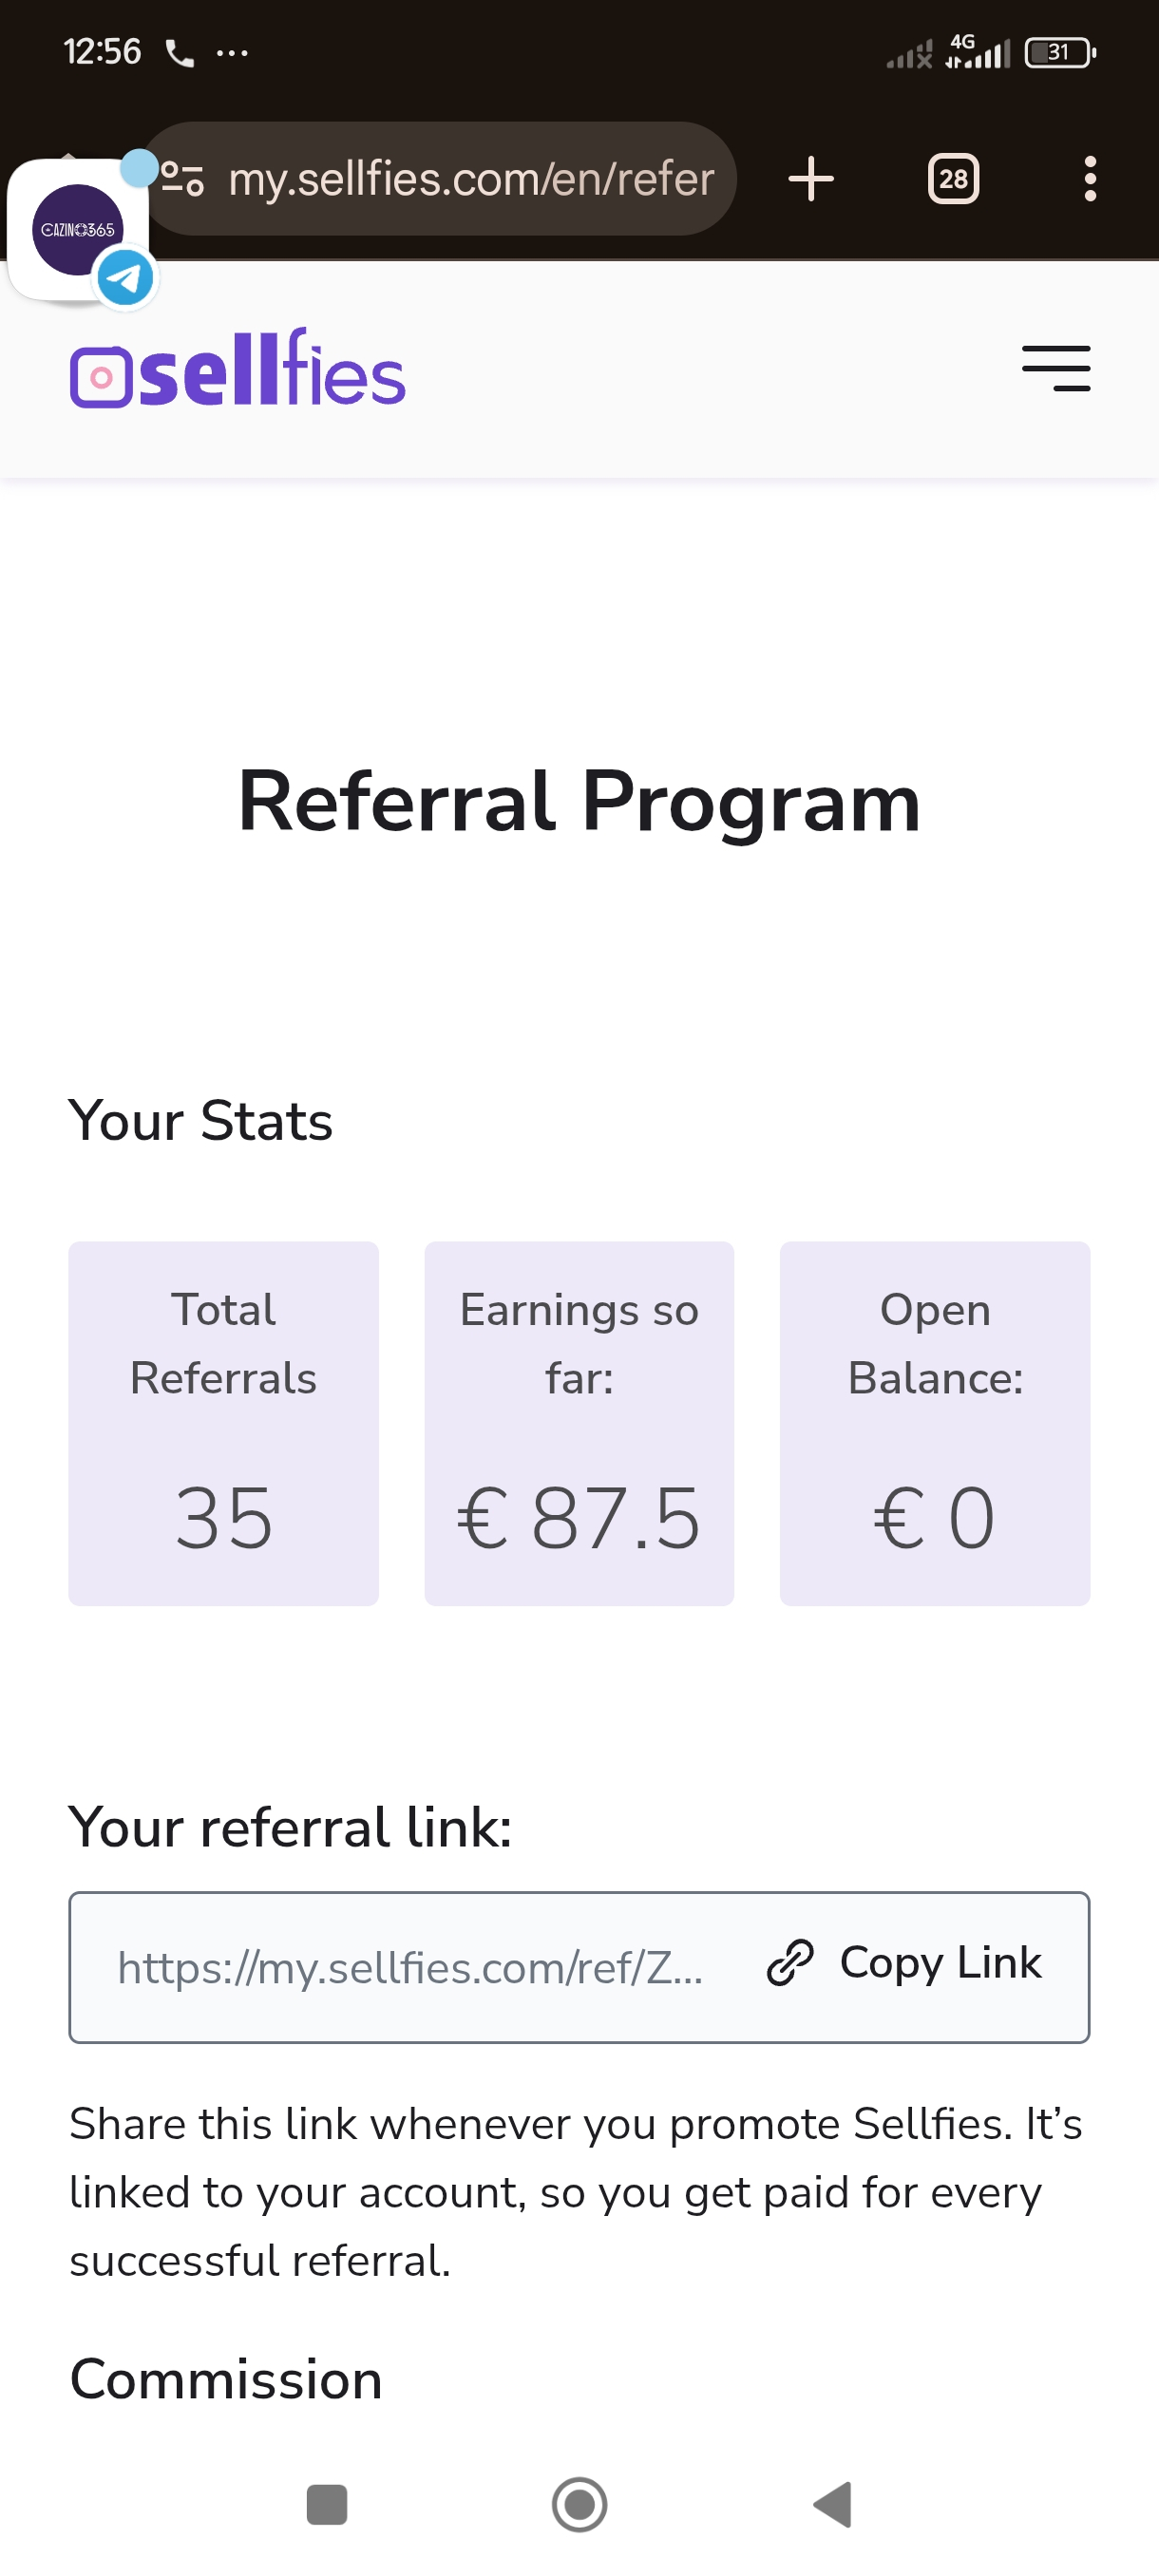The height and width of the screenshot is (2576, 1159).
Task: Tap the Referral Program page heading
Action: click(x=579, y=802)
